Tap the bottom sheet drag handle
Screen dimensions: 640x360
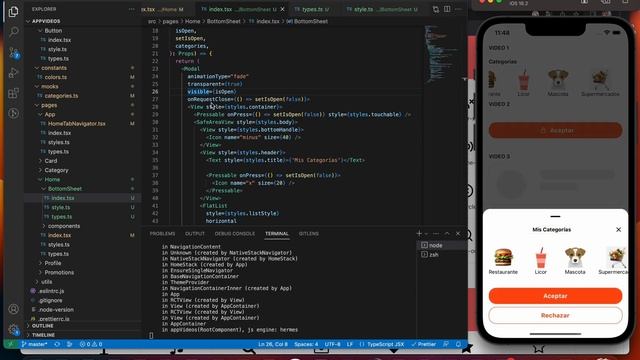click(555, 216)
